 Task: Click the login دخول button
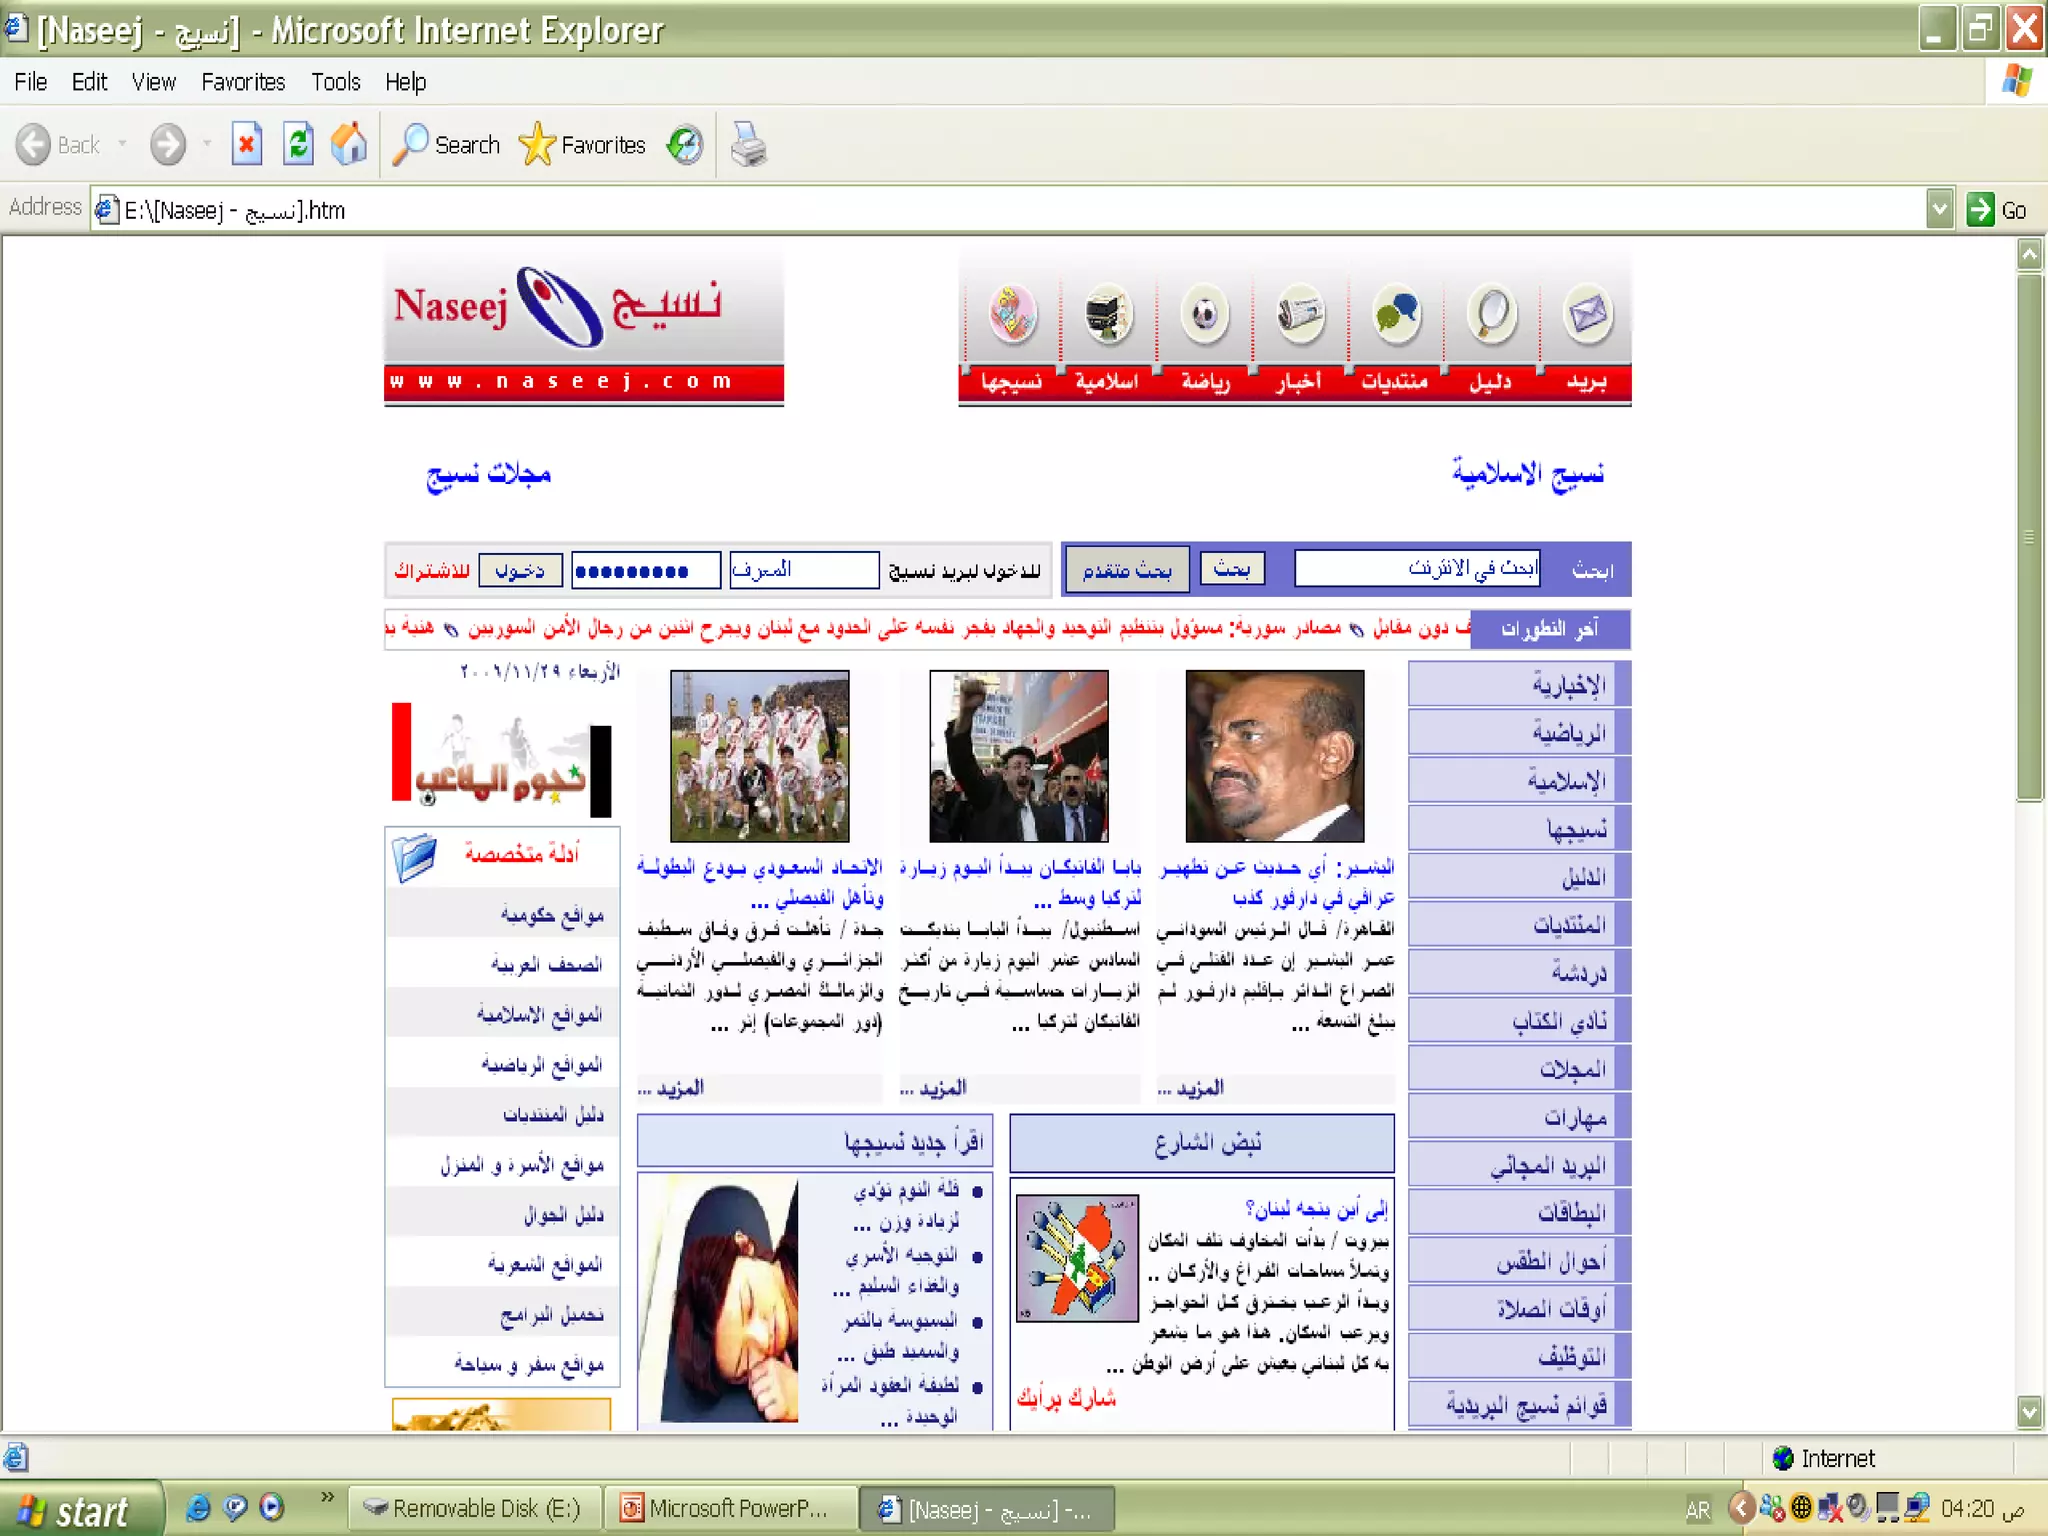pos(520,570)
